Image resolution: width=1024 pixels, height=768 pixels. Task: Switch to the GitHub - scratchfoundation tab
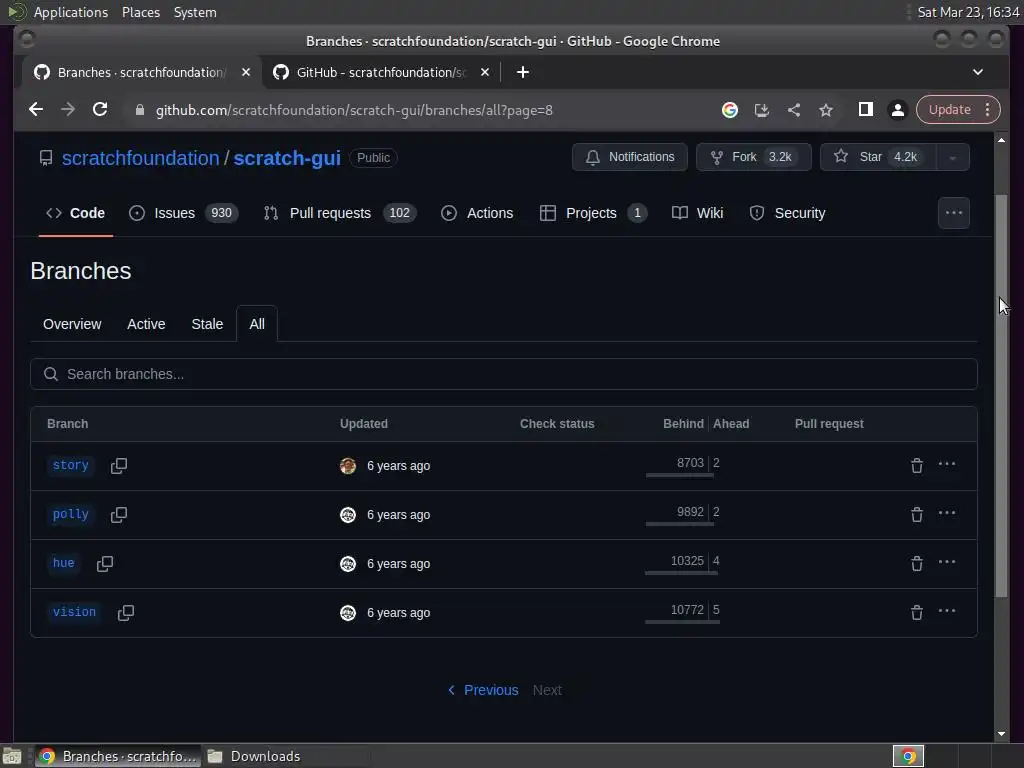pyautogui.click(x=381, y=72)
